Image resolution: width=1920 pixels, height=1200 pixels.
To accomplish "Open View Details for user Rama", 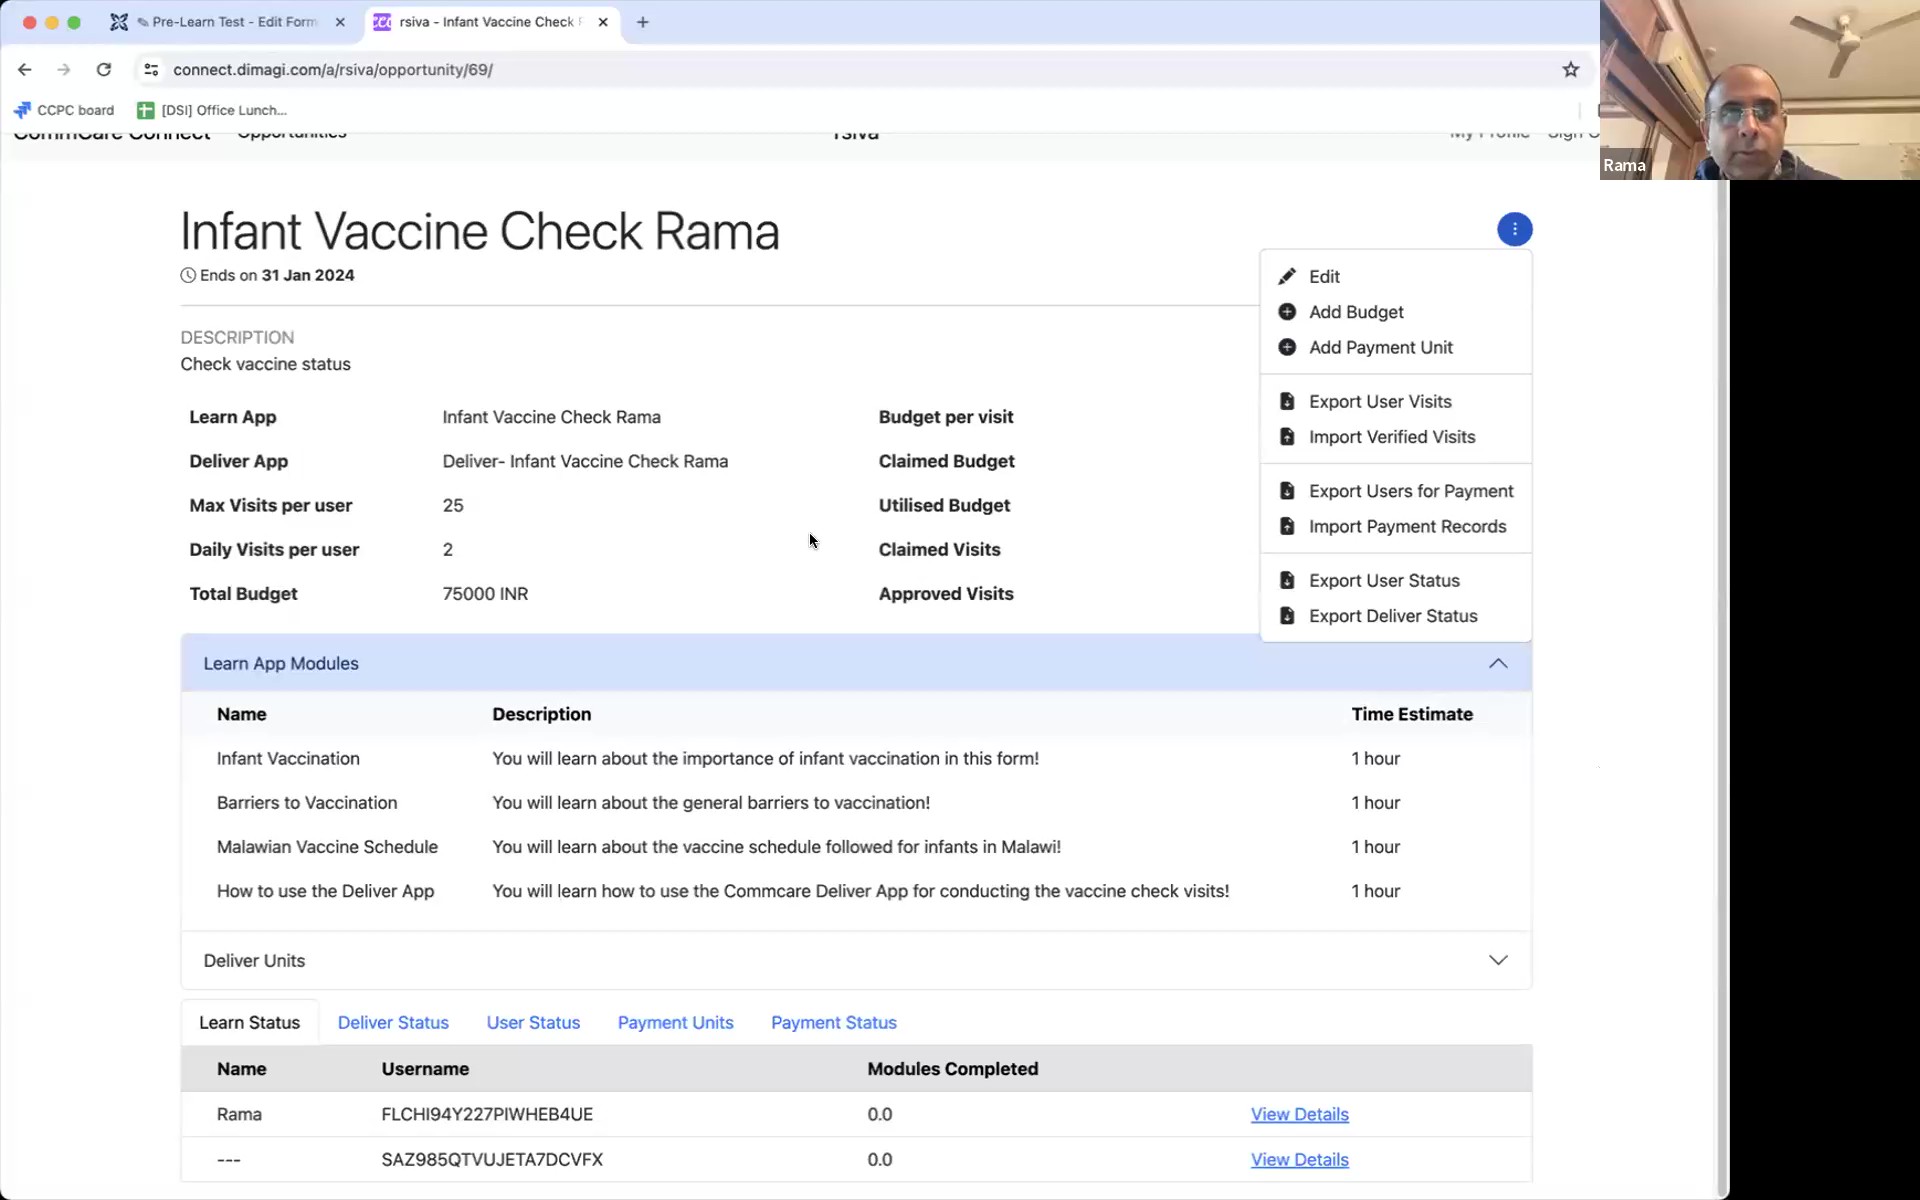I will coord(1299,1114).
